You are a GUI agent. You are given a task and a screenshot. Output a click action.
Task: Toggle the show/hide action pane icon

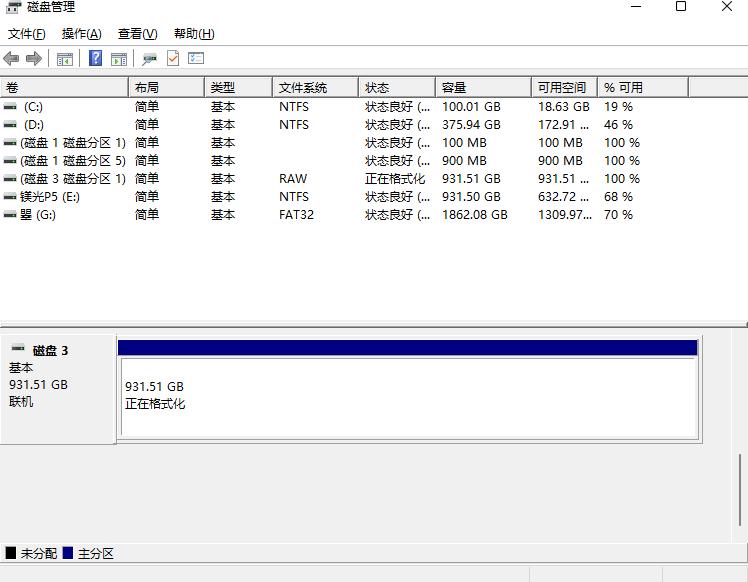[119, 59]
